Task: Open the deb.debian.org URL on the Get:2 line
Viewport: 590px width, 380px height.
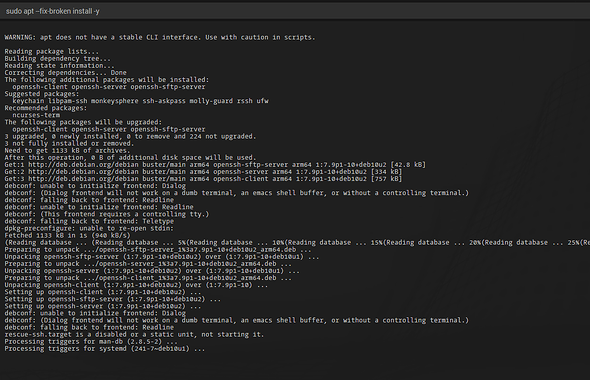Action: [107, 172]
